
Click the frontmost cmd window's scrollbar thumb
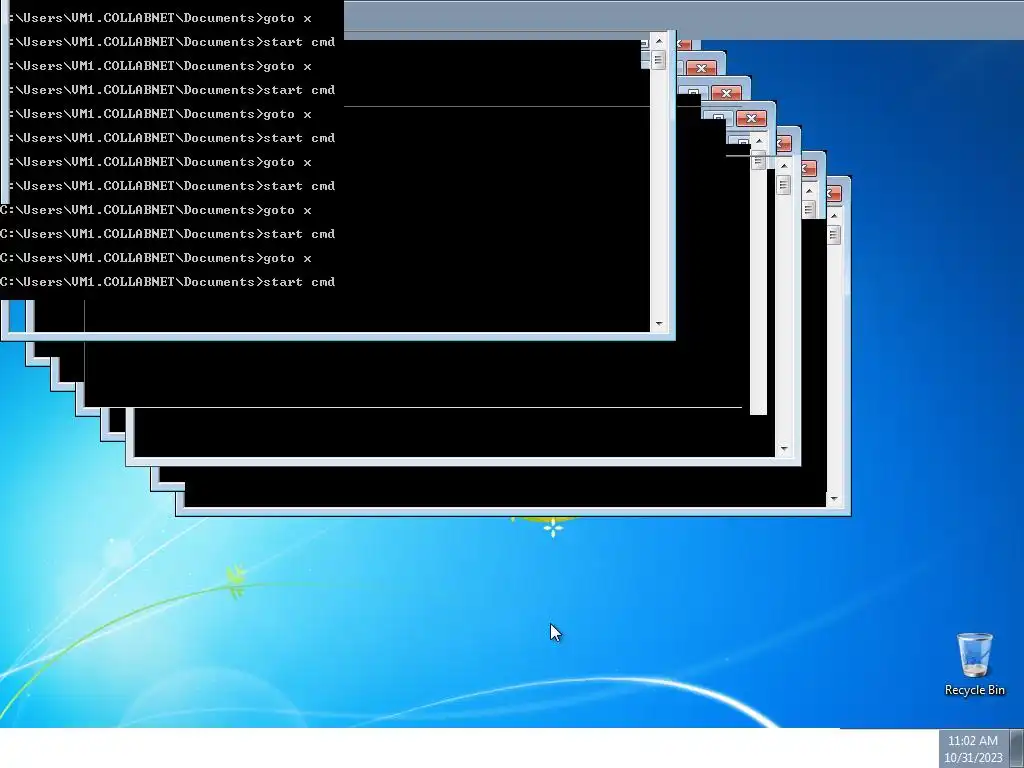click(658, 60)
